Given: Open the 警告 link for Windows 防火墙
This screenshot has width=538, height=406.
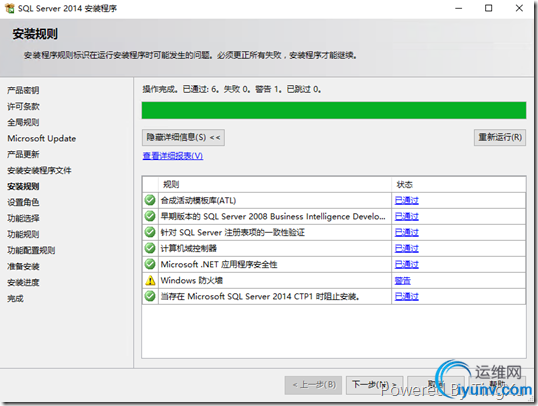Looking at the screenshot, I should click(403, 281).
